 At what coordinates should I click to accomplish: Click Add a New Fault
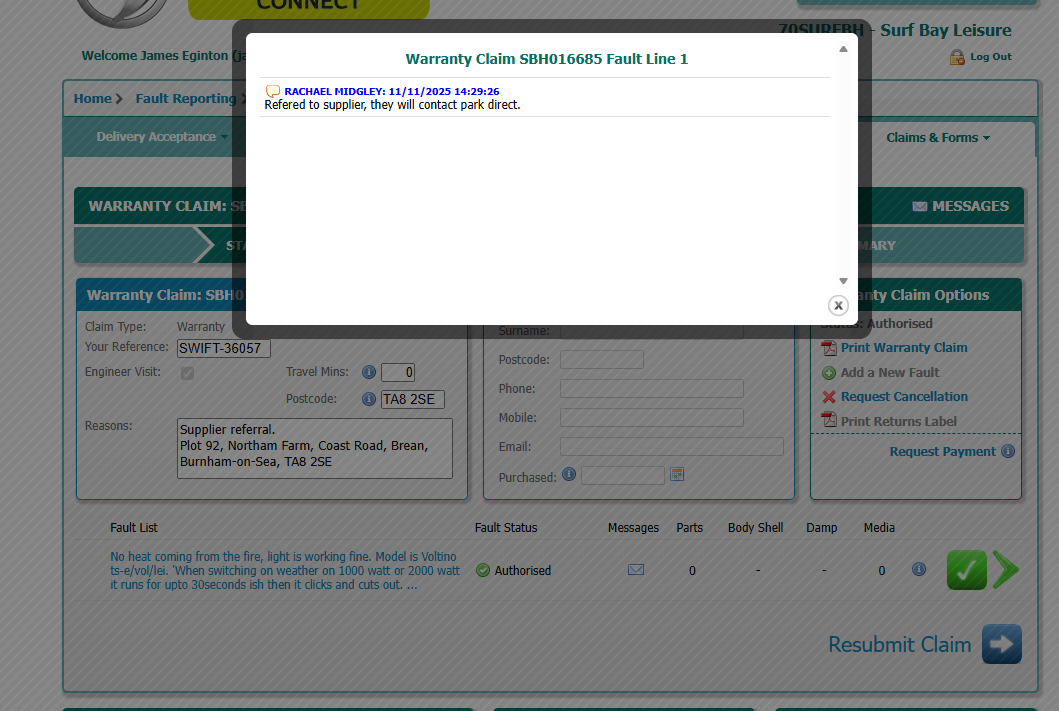point(889,373)
